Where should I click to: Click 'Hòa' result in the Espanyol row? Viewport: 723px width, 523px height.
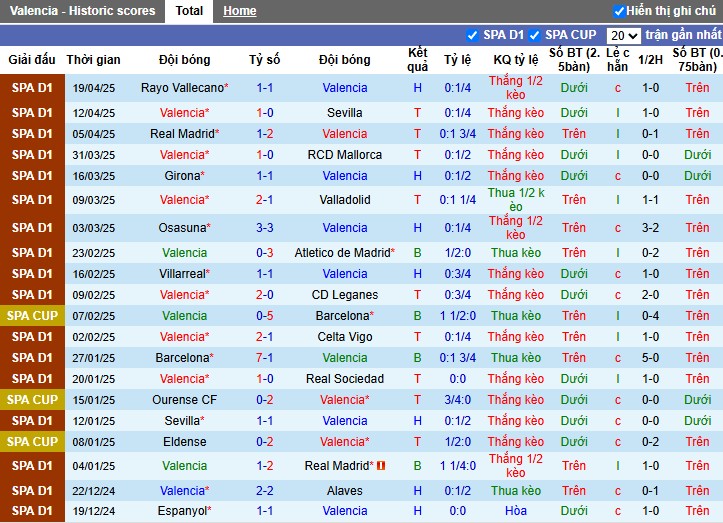(x=516, y=511)
